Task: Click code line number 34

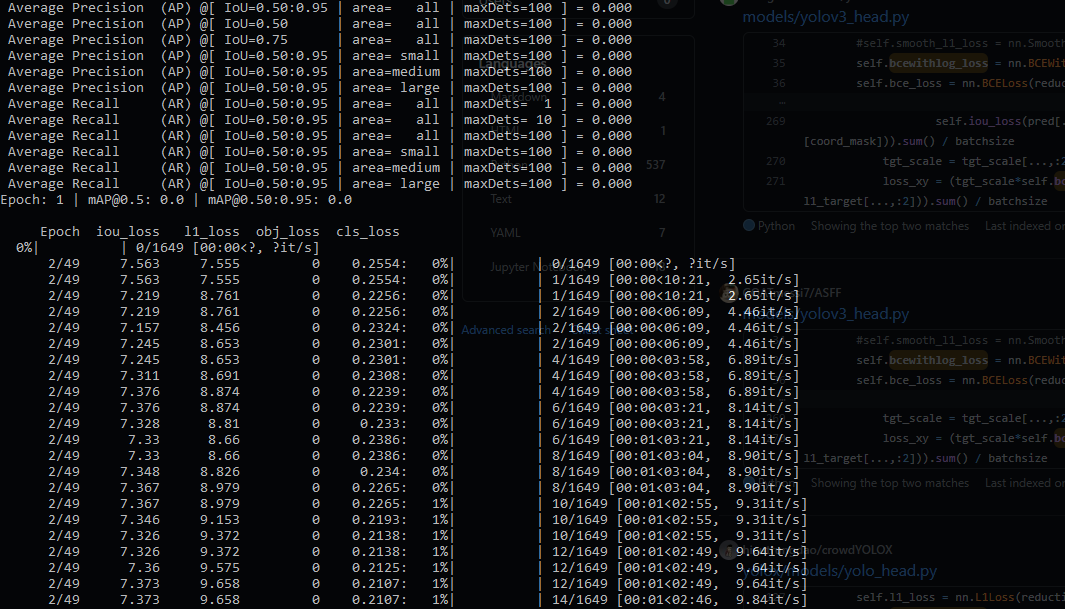Action: 778,43
